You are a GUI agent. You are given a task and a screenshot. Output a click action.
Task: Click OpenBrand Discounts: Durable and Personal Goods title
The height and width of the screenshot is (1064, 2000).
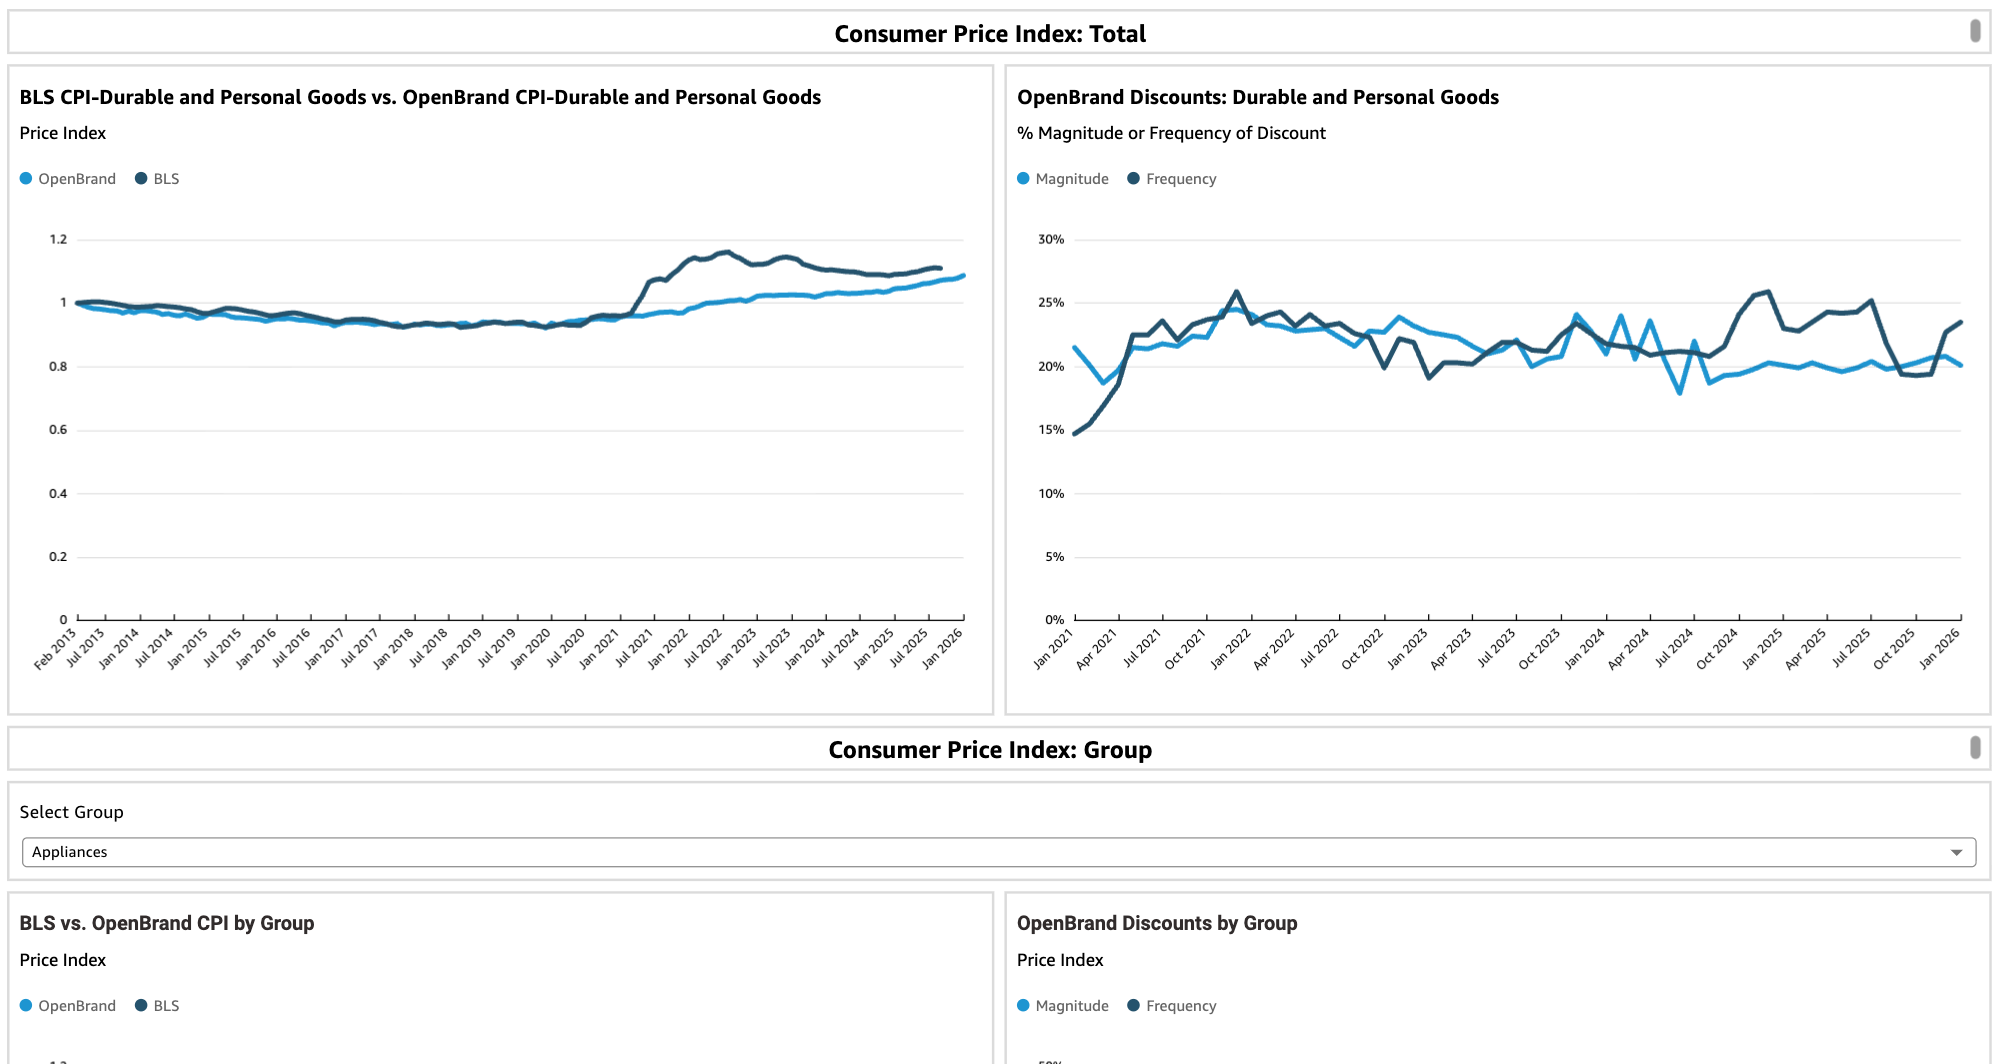1257,97
